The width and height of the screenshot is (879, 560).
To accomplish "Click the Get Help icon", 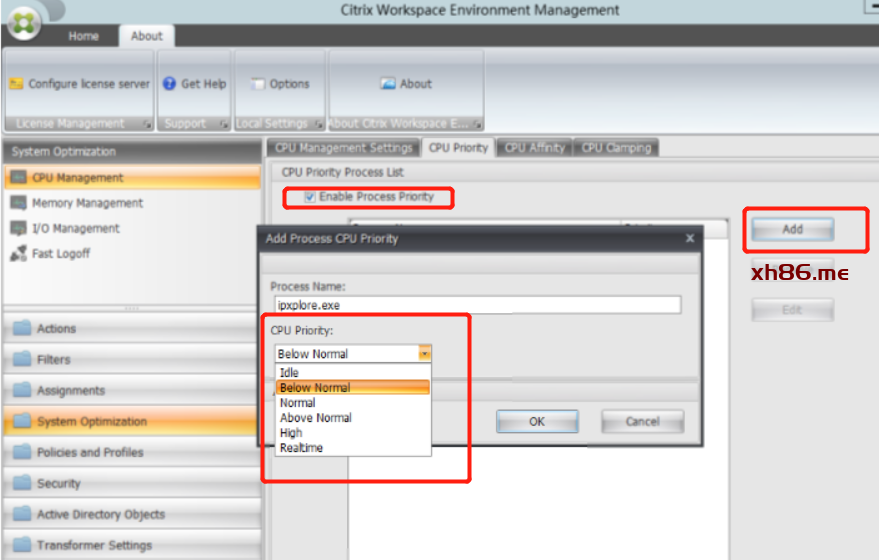I will tap(170, 85).
